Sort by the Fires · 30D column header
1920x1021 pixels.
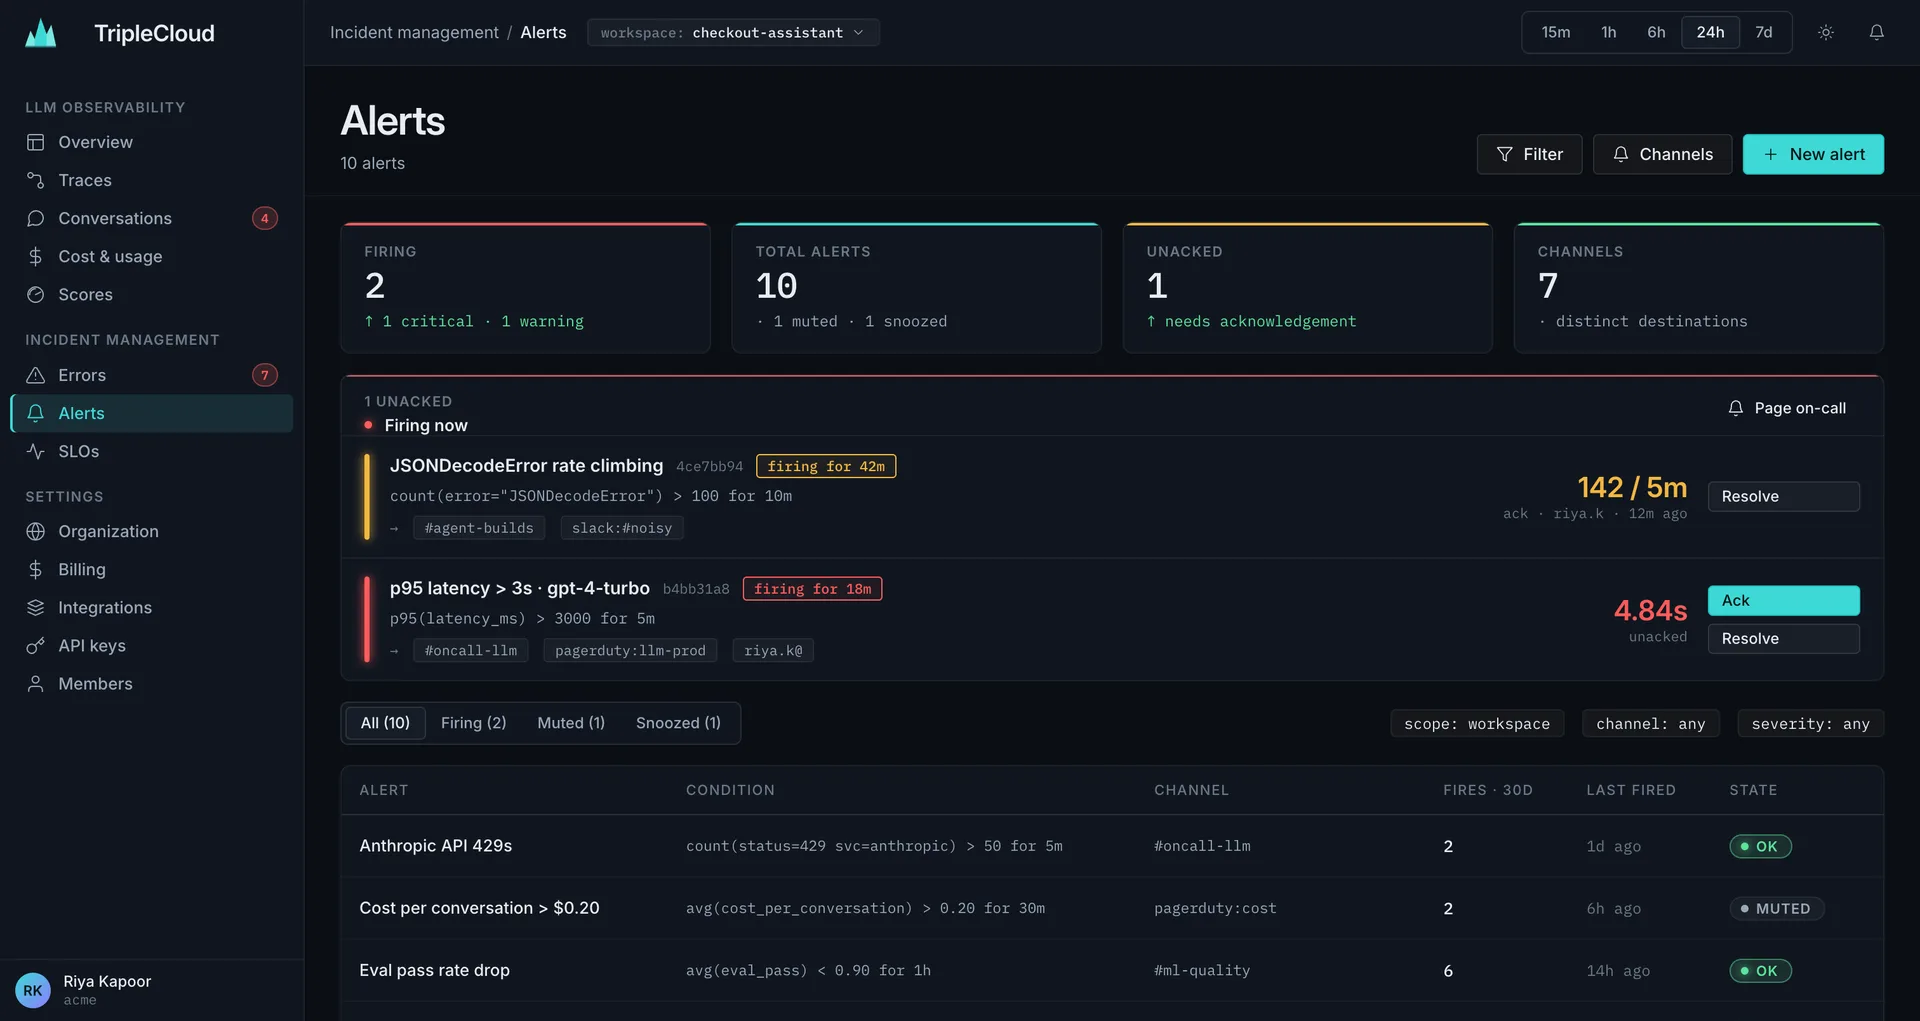click(1488, 790)
